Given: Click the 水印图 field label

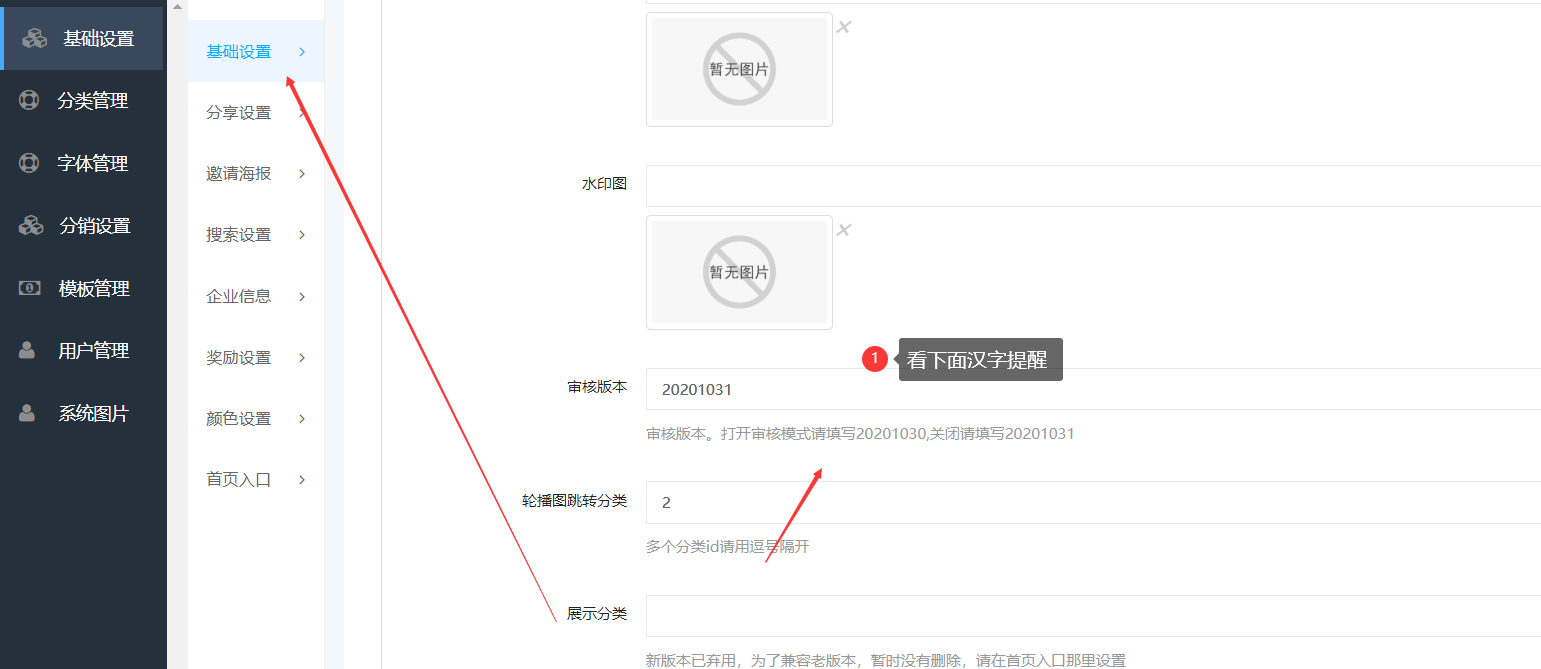Looking at the screenshot, I should click(x=604, y=184).
